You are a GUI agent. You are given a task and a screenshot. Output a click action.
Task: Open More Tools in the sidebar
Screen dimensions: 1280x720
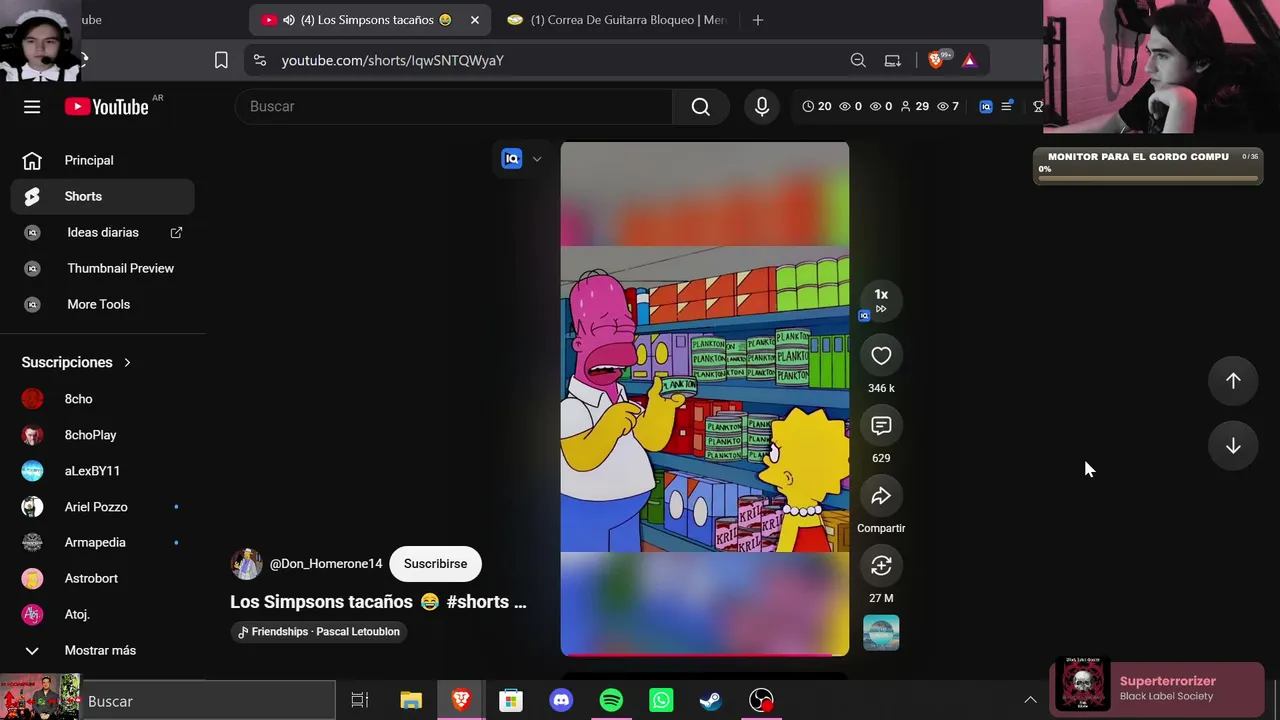(x=103, y=304)
